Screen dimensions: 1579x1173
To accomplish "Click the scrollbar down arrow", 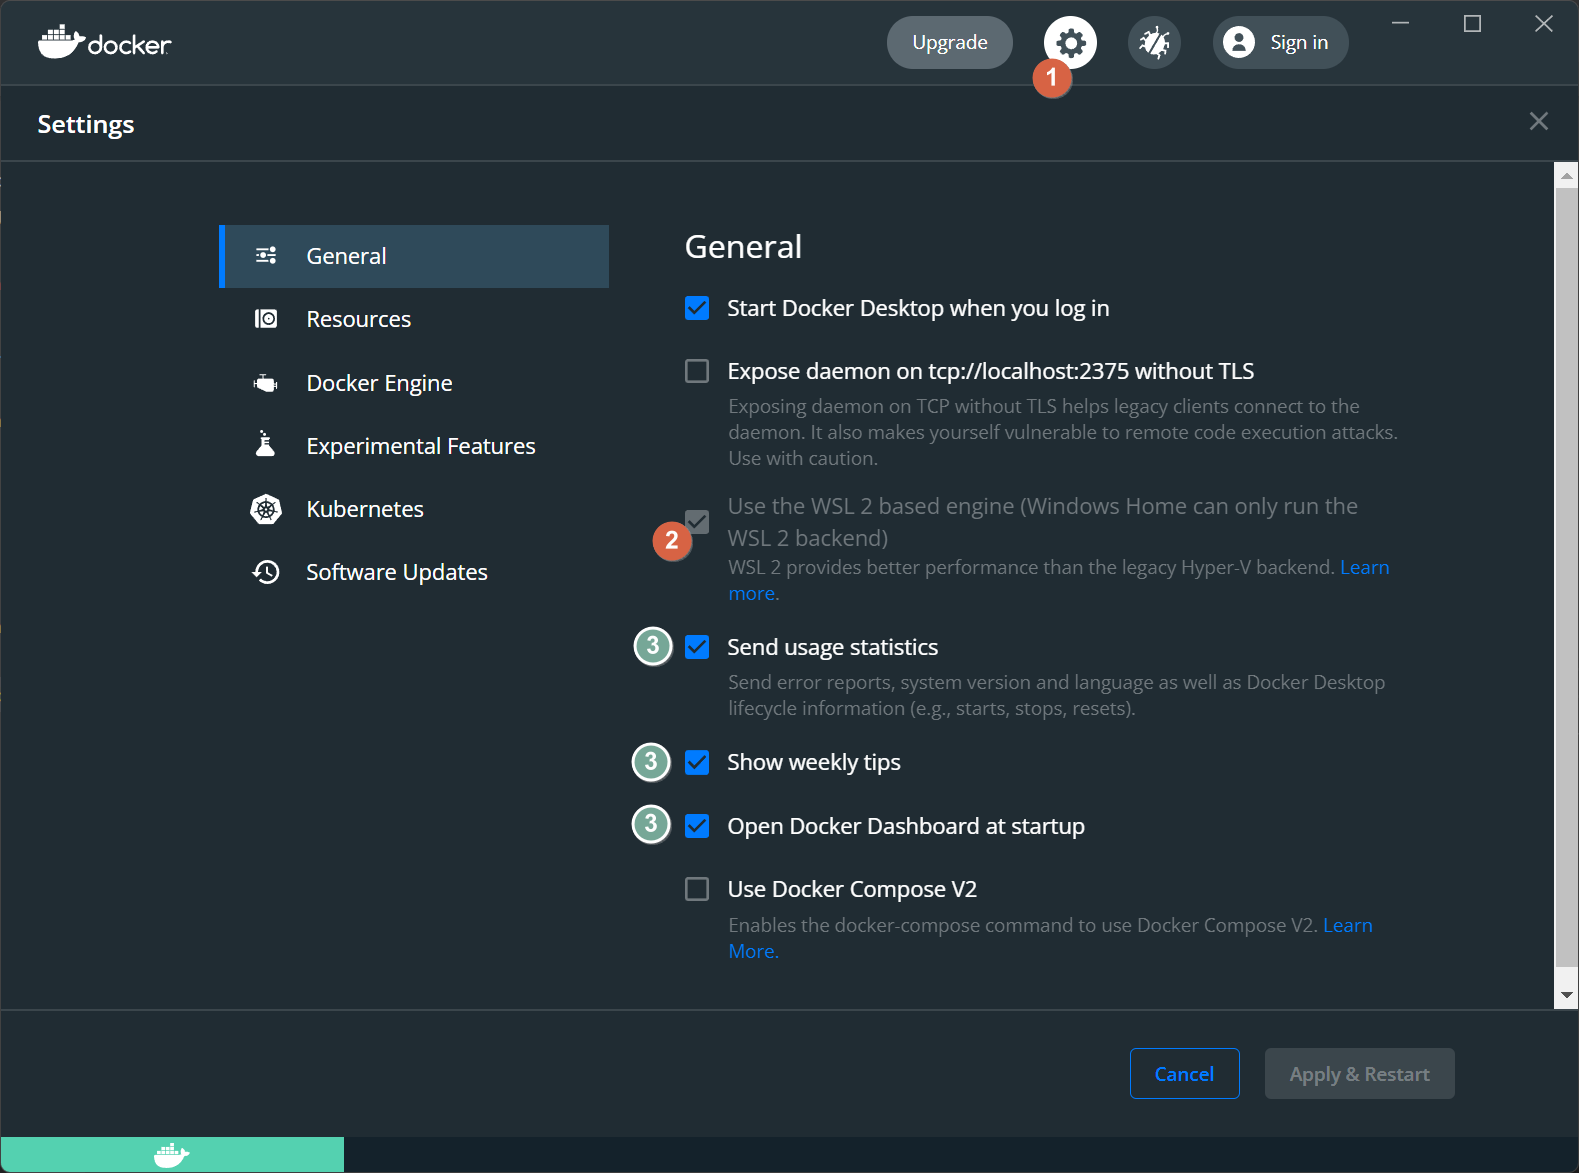I will click(x=1567, y=995).
